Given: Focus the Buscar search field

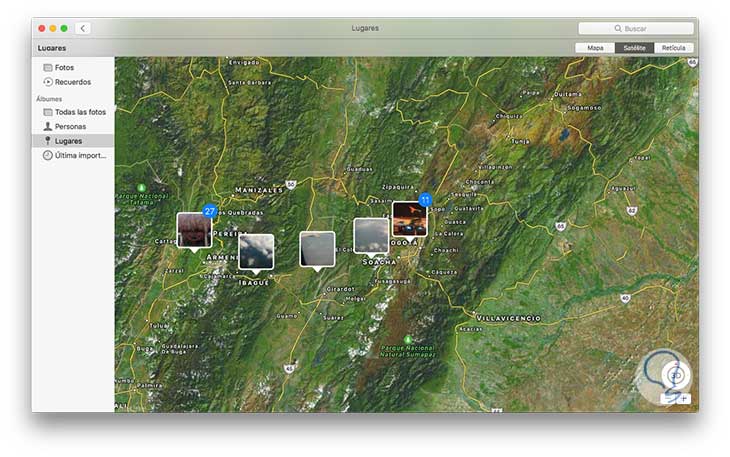Looking at the screenshot, I should click(636, 28).
